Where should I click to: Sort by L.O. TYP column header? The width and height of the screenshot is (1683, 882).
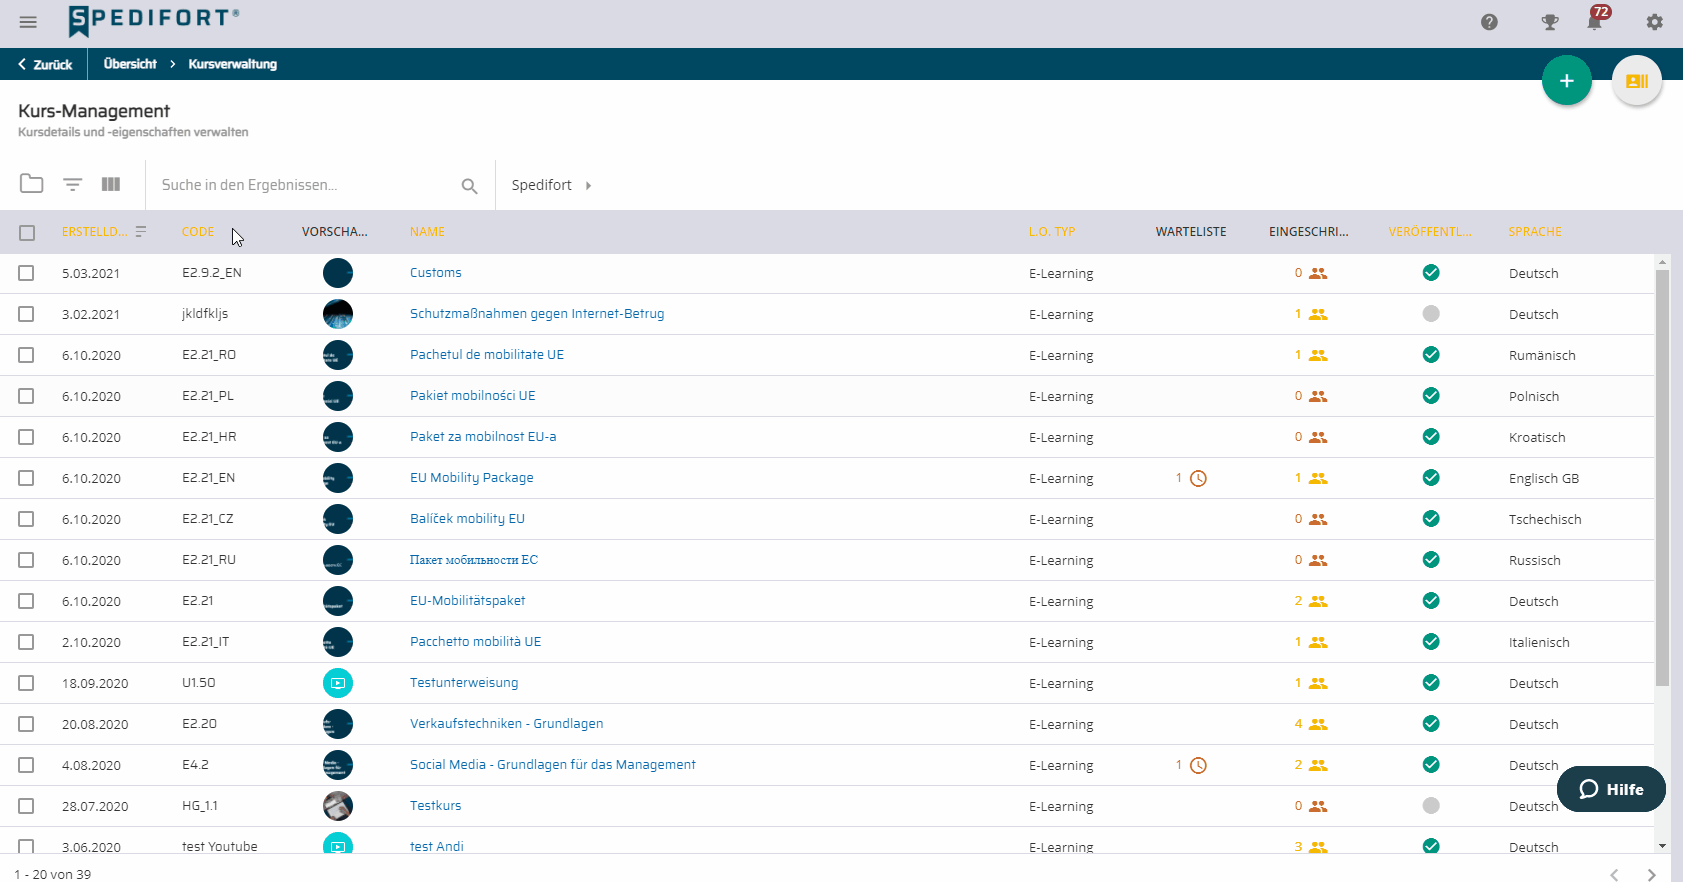tap(1052, 232)
